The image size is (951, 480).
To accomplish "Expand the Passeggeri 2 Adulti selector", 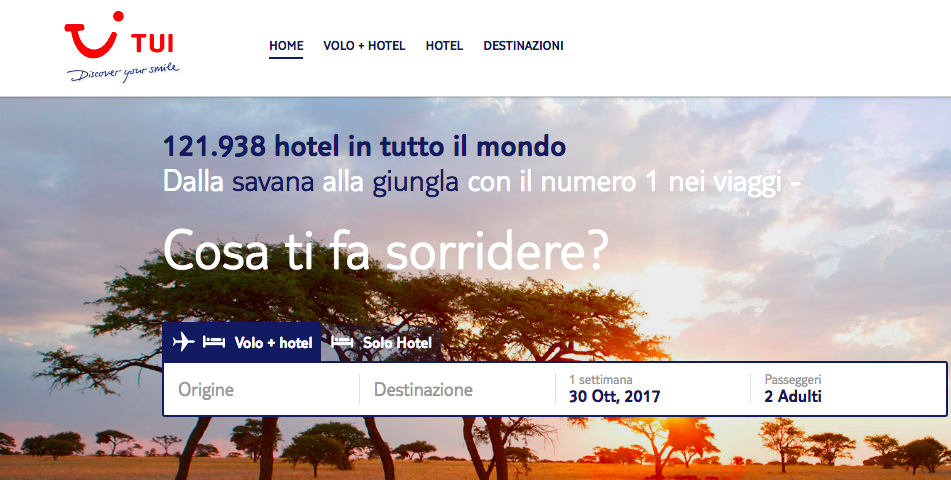I will [x=848, y=389].
